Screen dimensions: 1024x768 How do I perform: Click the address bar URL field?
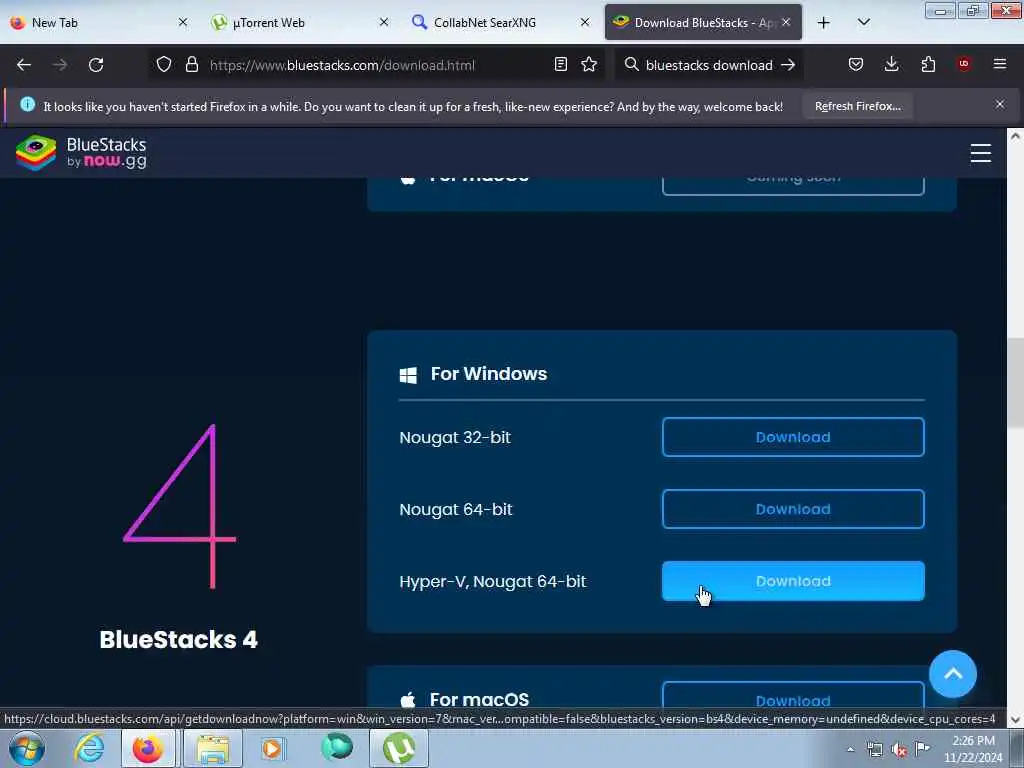coord(379,65)
